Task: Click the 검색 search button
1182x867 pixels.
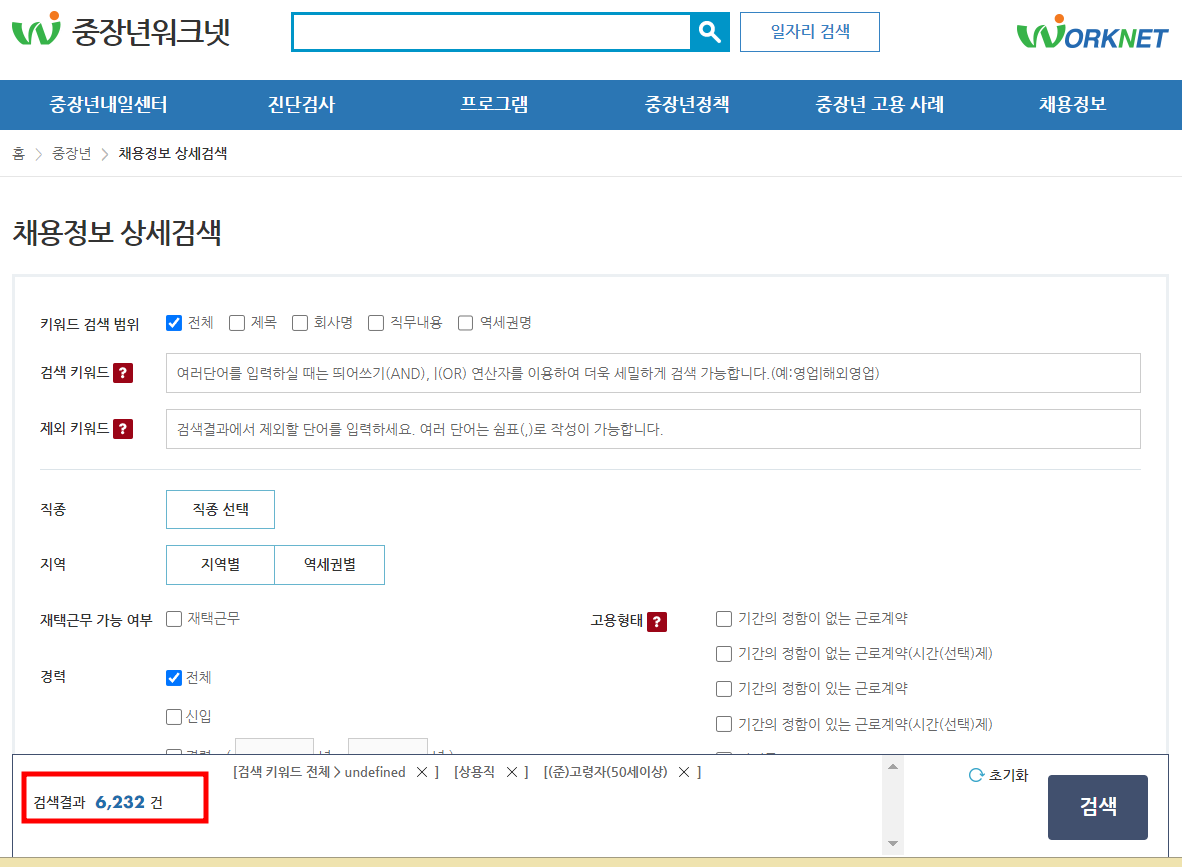Action: [1097, 807]
